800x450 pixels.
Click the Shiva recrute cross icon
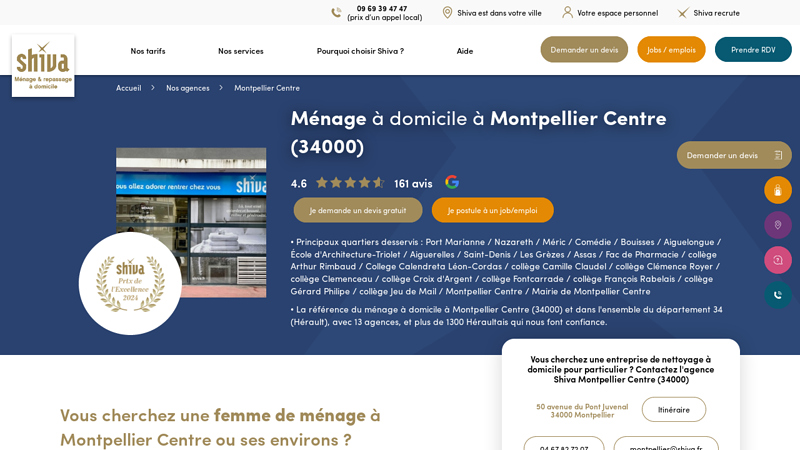point(683,13)
